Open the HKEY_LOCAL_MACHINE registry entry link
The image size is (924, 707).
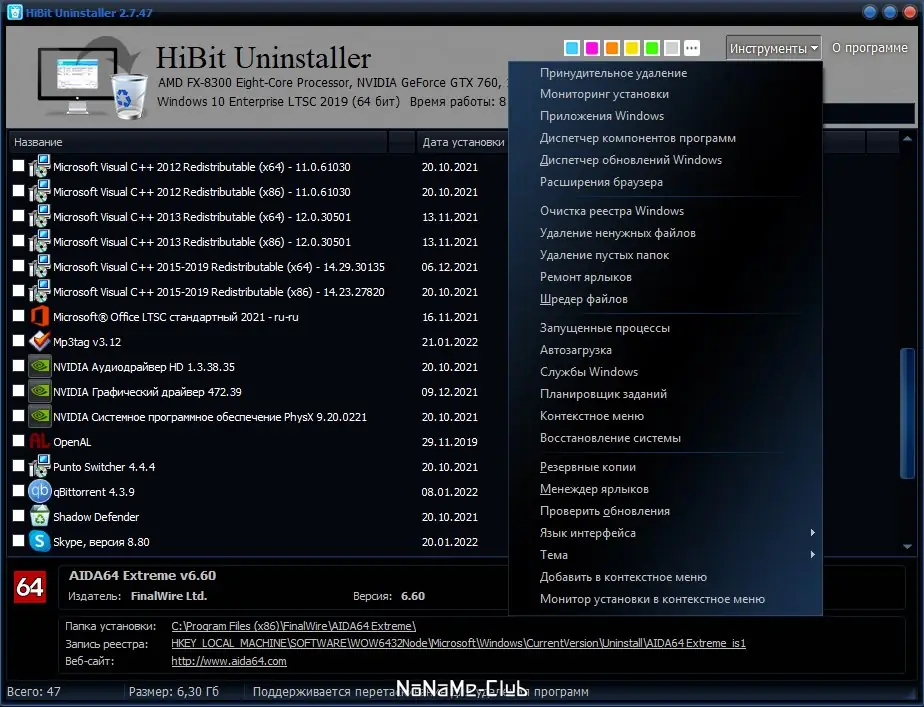tap(458, 643)
